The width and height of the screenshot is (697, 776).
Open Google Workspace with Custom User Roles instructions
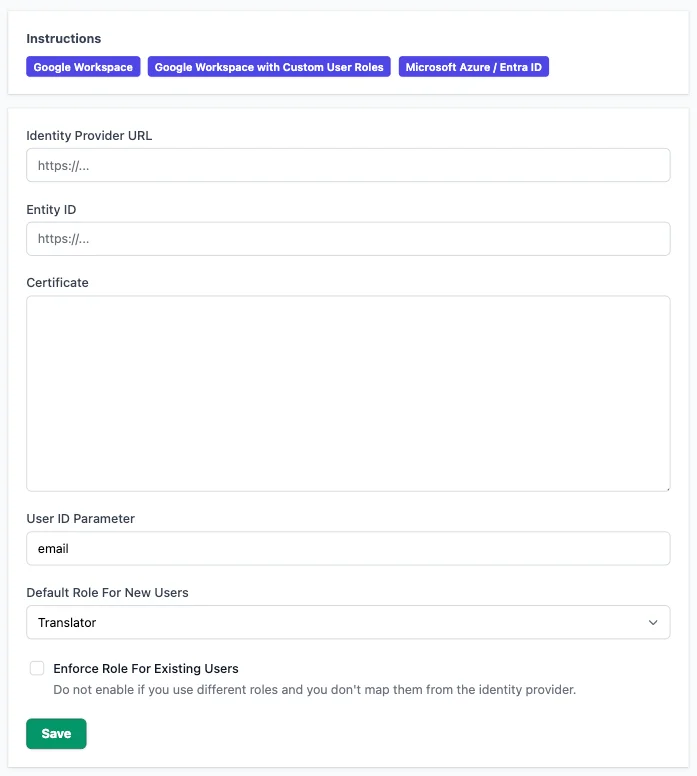tap(269, 67)
